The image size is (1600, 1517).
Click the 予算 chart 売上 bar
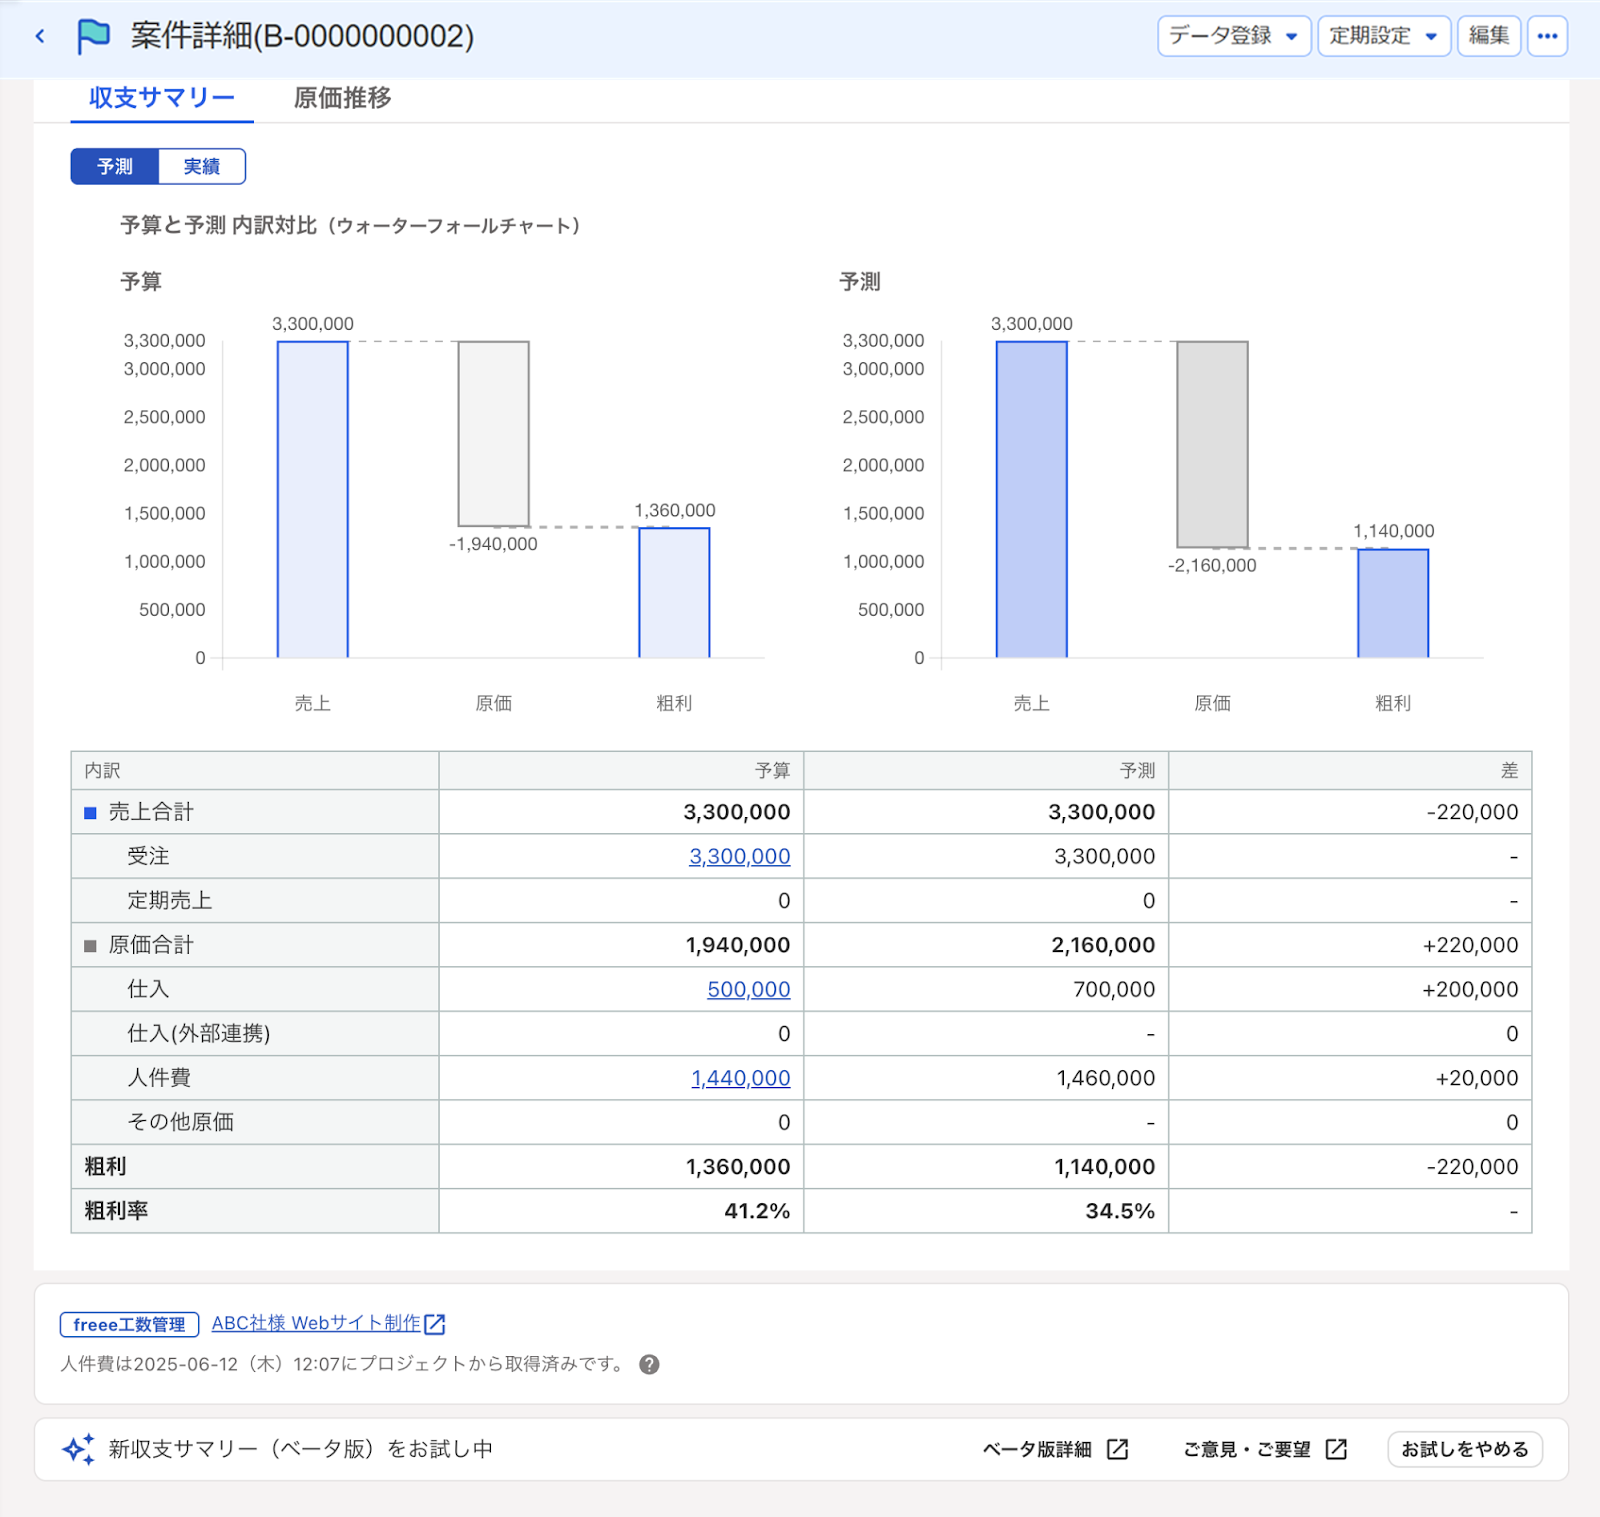(x=313, y=499)
